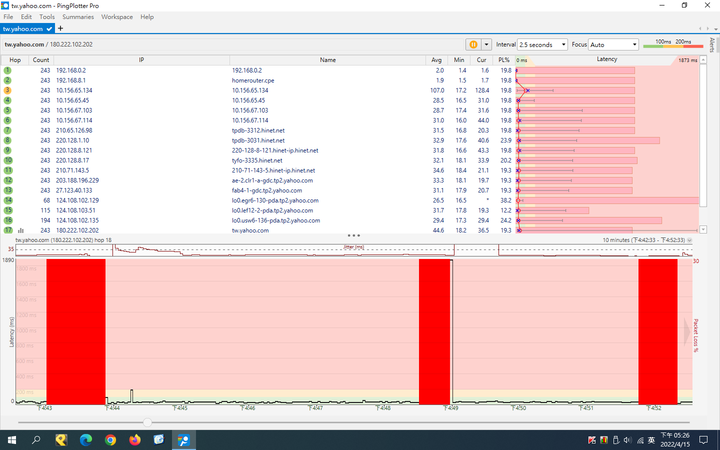The height and width of the screenshot is (450, 720).
Task: Click hop 15 green circle icon
Action: (x=8, y=210)
